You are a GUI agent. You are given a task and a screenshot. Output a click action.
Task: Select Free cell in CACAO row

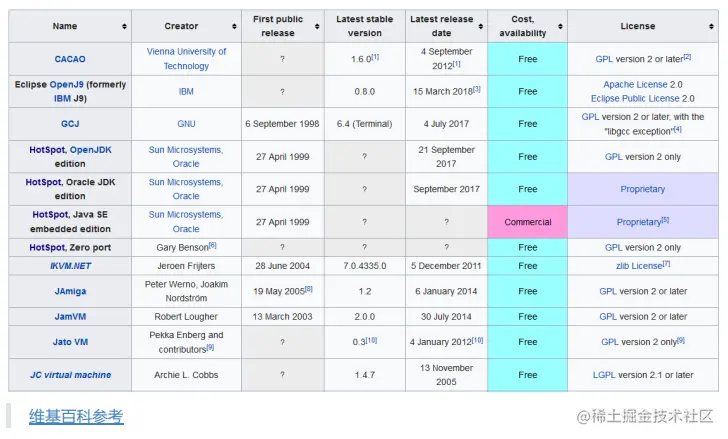(x=527, y=59)
